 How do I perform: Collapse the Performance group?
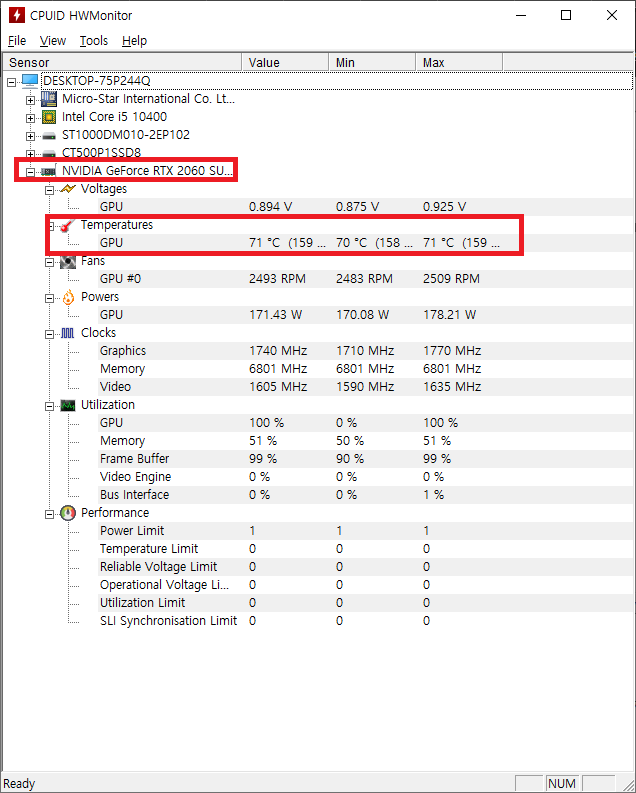click(49, 514)
